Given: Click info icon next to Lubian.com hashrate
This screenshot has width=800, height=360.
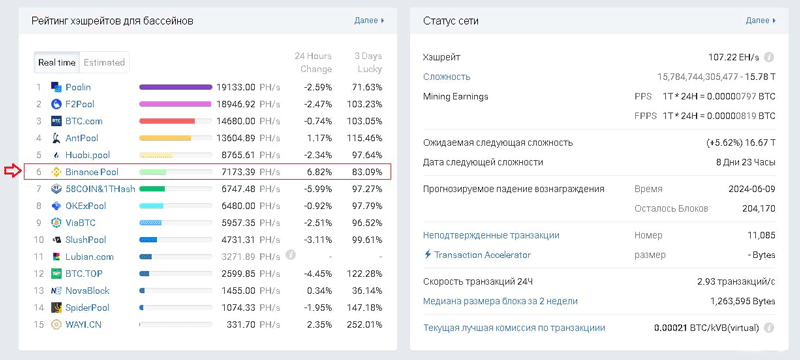Looking at the screenshot, I should (x=290, y=254).
